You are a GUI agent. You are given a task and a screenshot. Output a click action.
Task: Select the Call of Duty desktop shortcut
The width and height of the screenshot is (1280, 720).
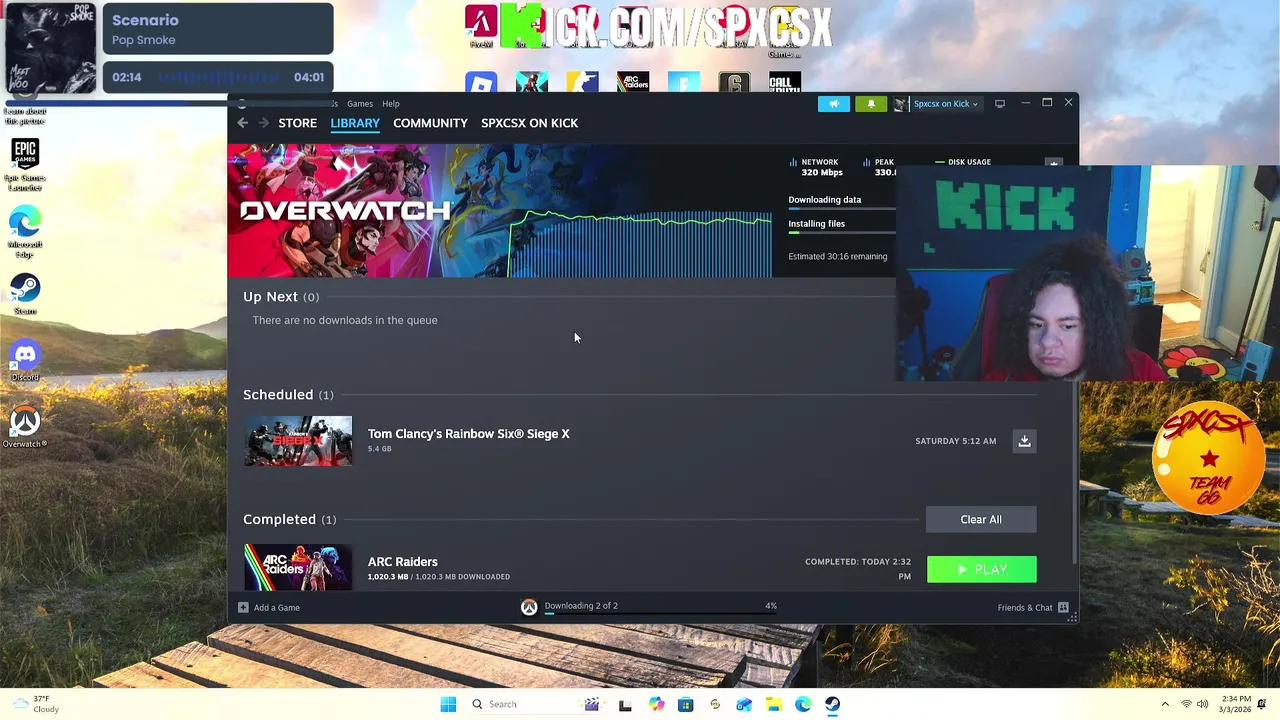click(785, 83)
